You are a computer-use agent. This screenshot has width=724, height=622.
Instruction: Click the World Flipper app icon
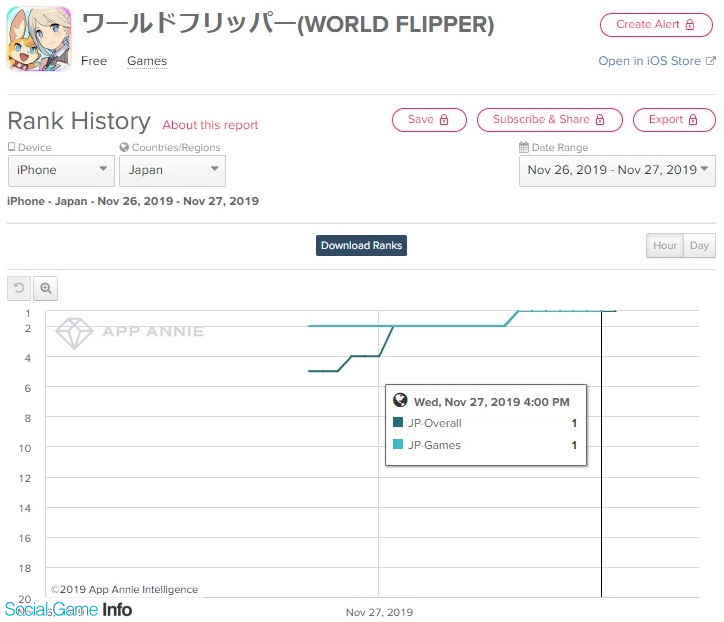click(39, 39)
